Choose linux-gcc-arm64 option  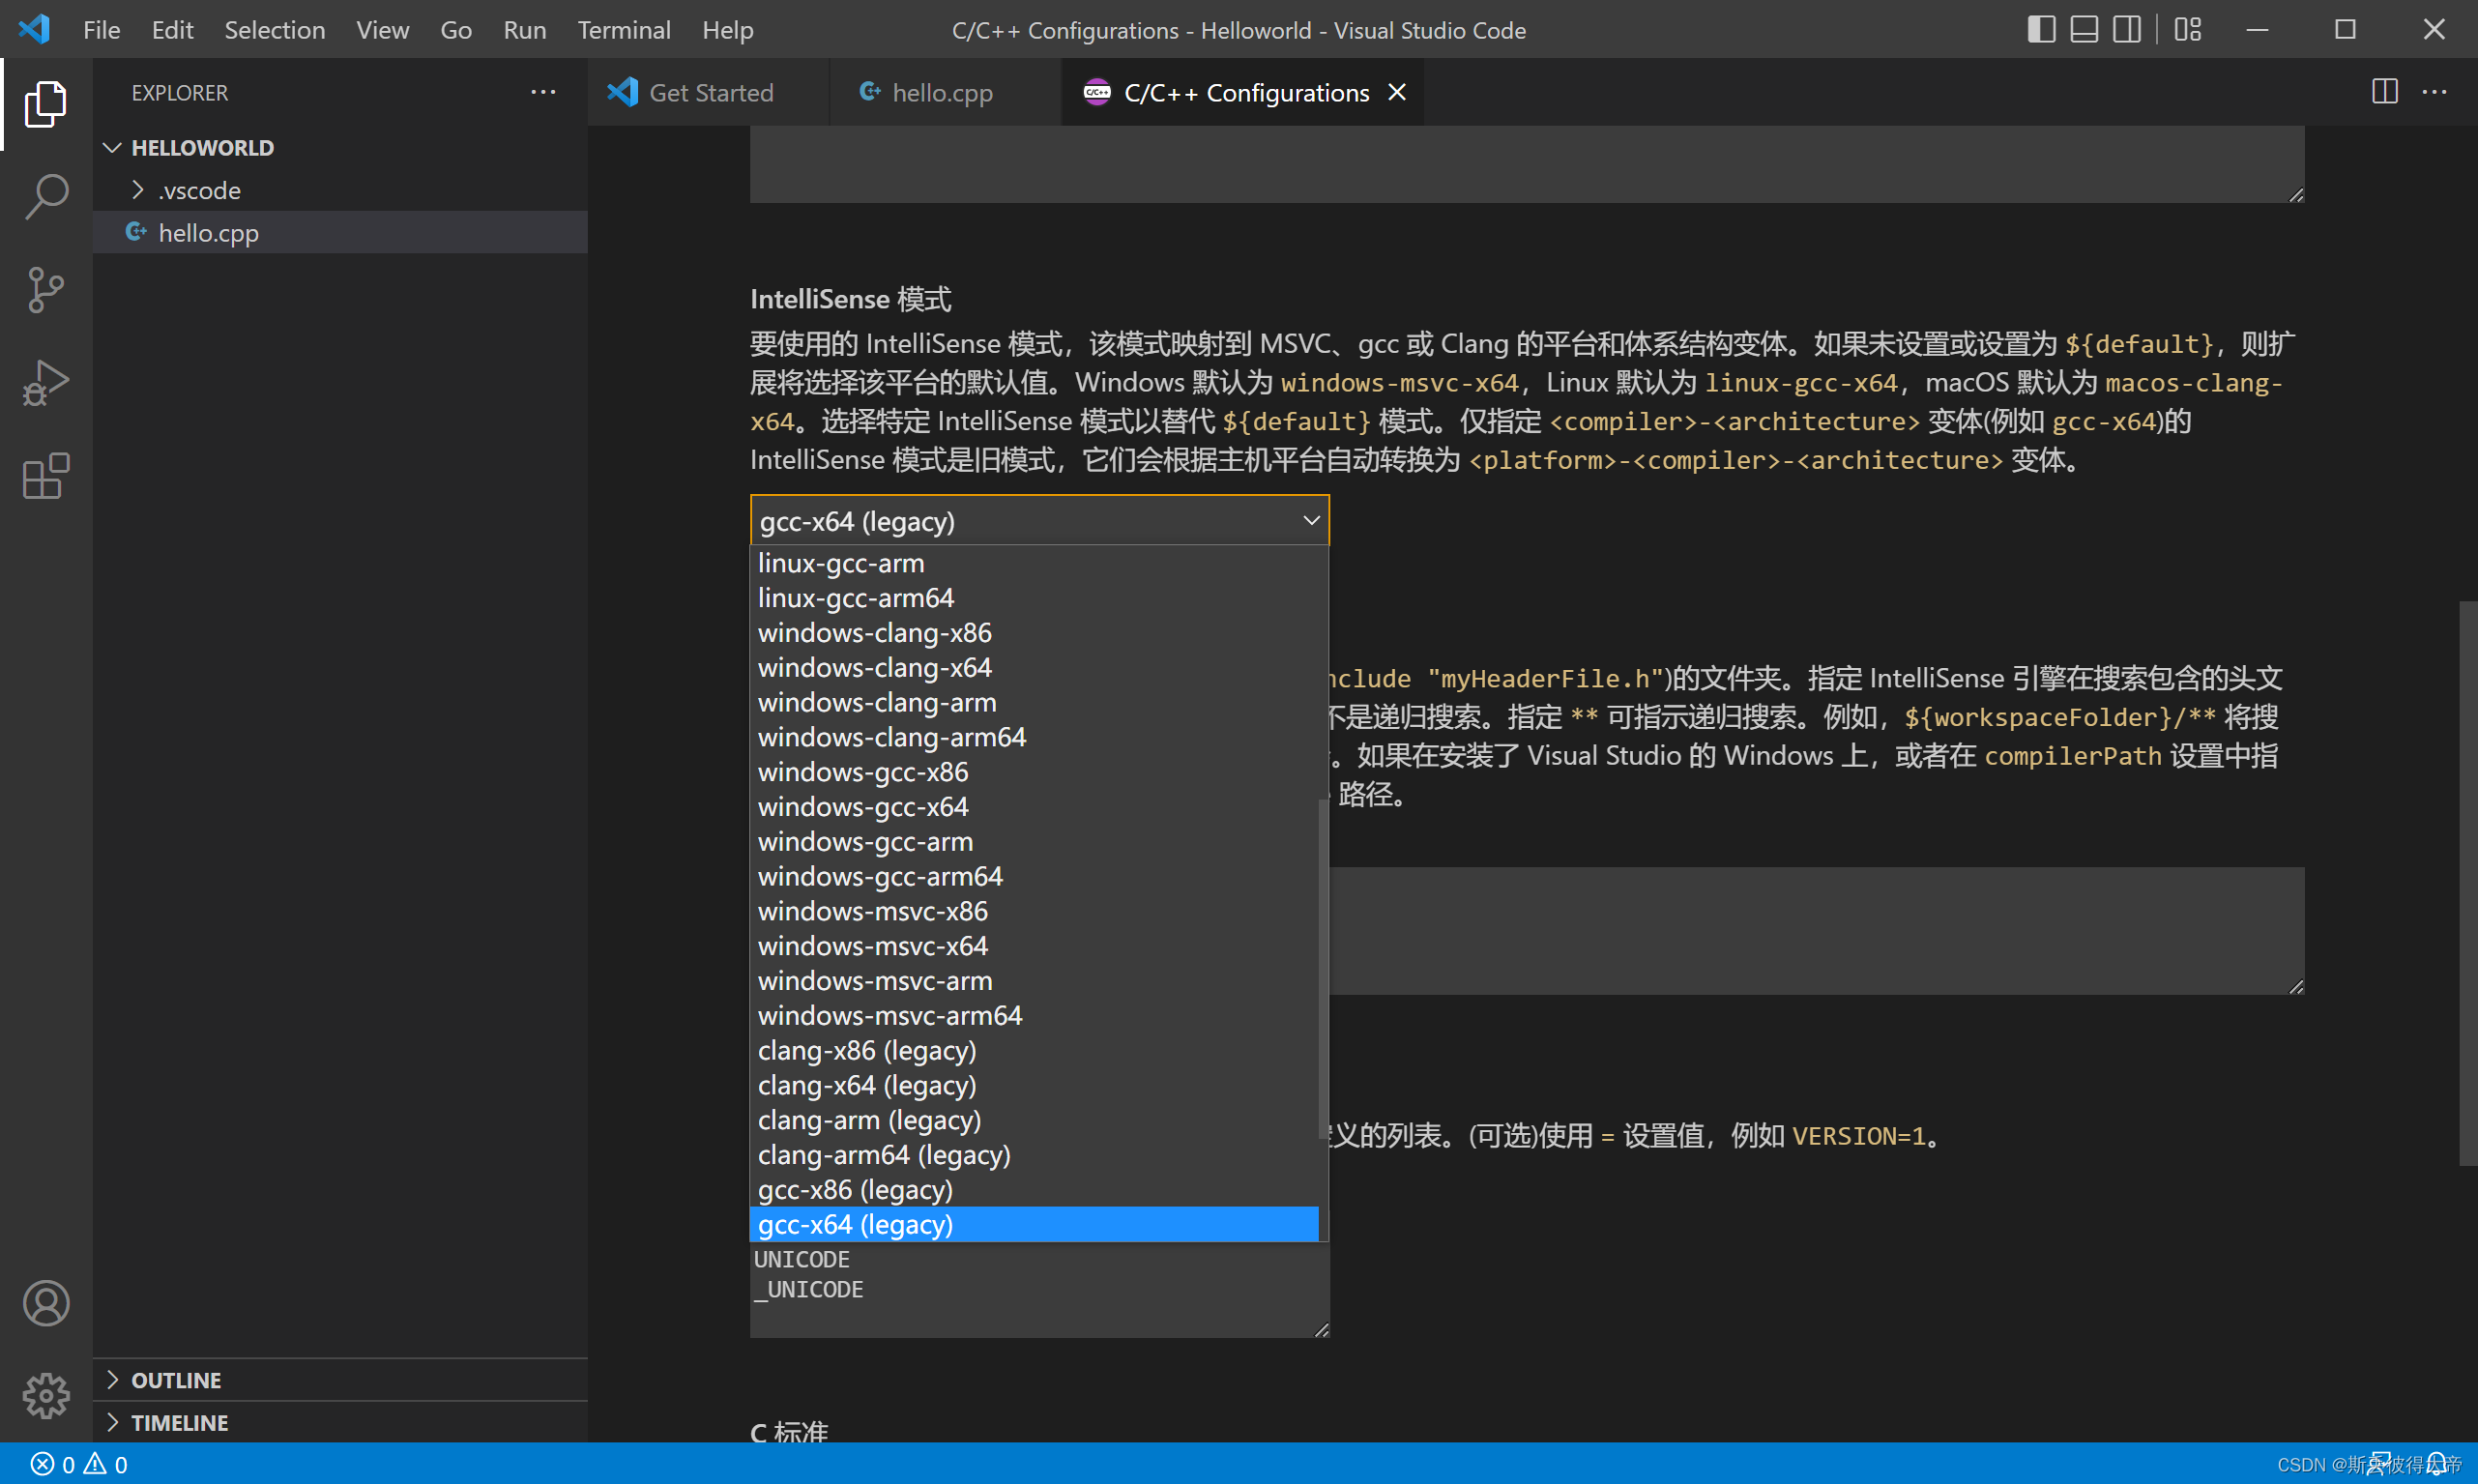(x=1034, y=598)
